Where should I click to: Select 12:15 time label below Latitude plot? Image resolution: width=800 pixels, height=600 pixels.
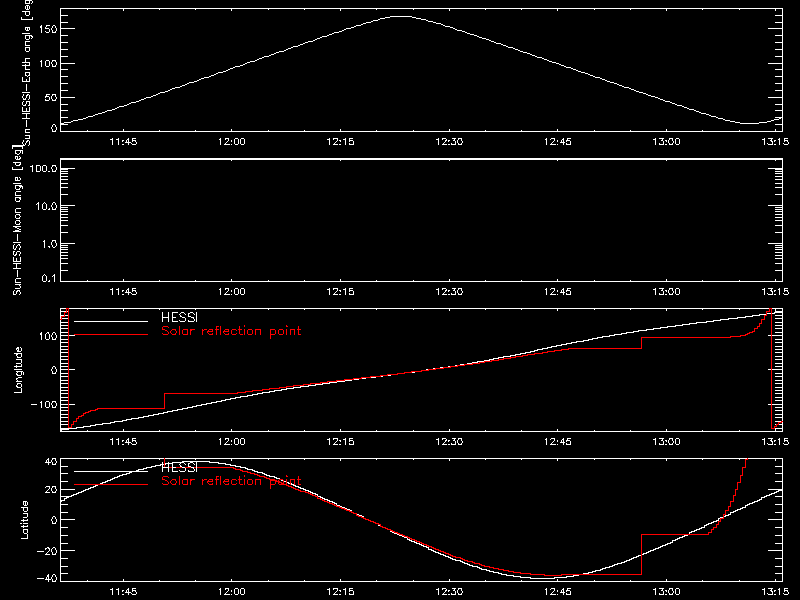coord(340,592)
